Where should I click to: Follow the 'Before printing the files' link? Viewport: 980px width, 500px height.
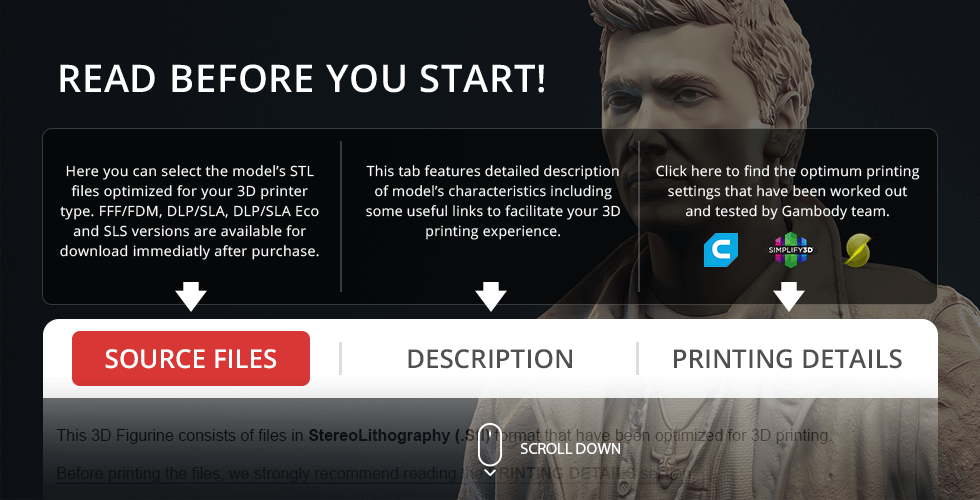(259, 474)
